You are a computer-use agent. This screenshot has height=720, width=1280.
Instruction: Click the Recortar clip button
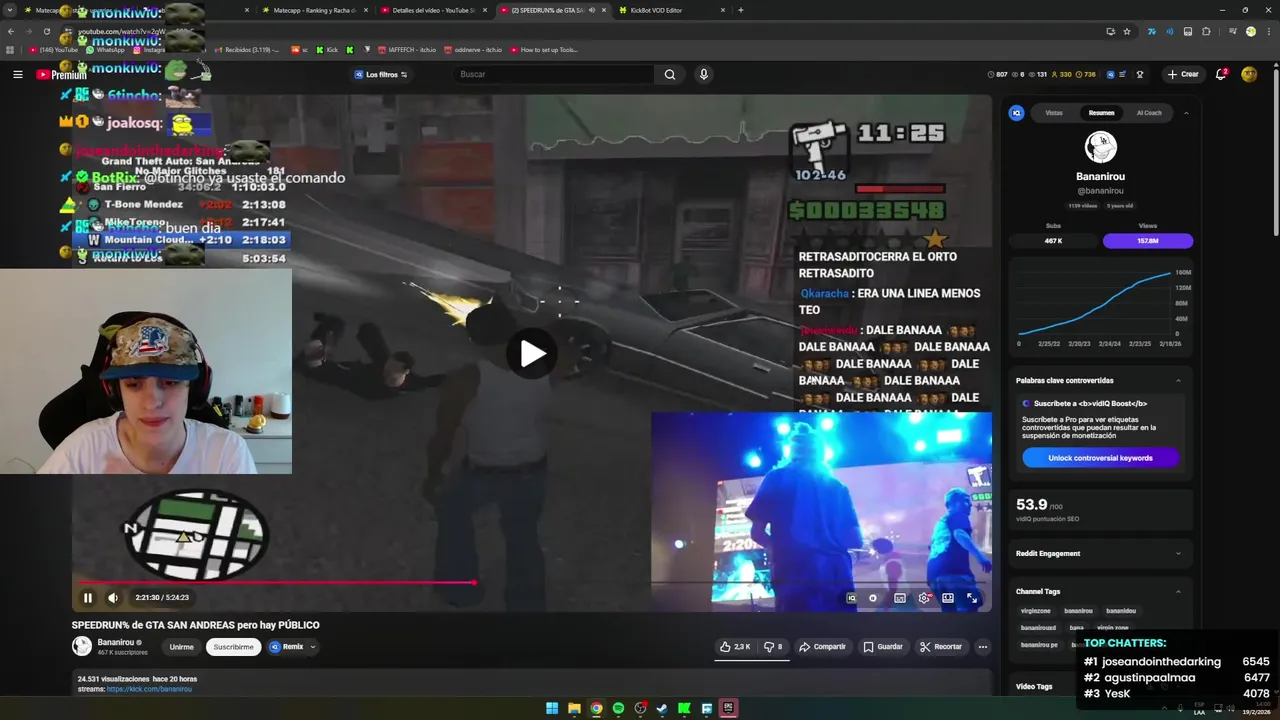(941, 647)
